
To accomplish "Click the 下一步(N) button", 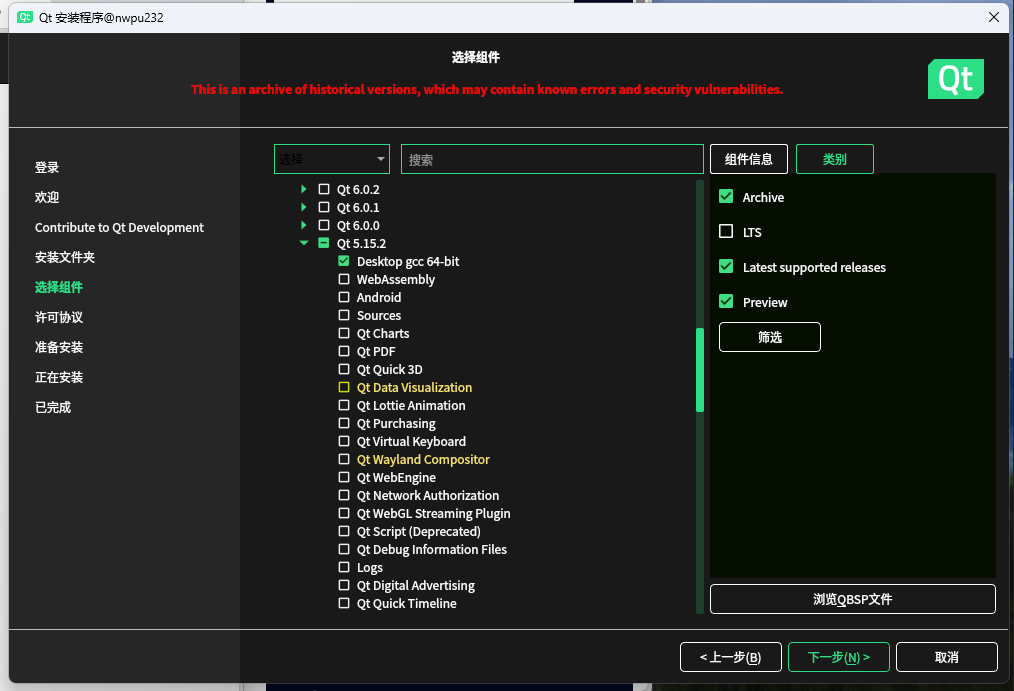I will coord(838,657).
